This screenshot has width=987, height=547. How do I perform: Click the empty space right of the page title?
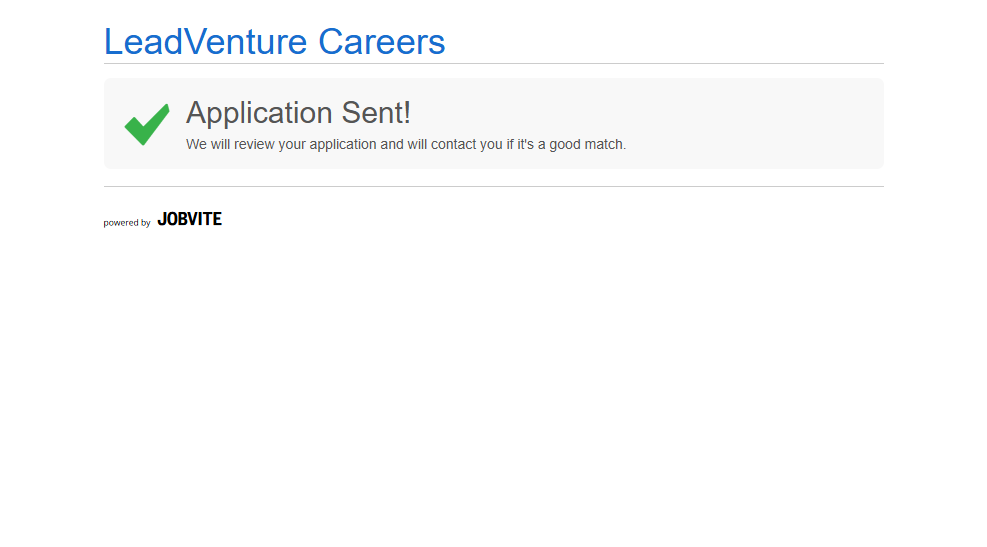[680, 42]
